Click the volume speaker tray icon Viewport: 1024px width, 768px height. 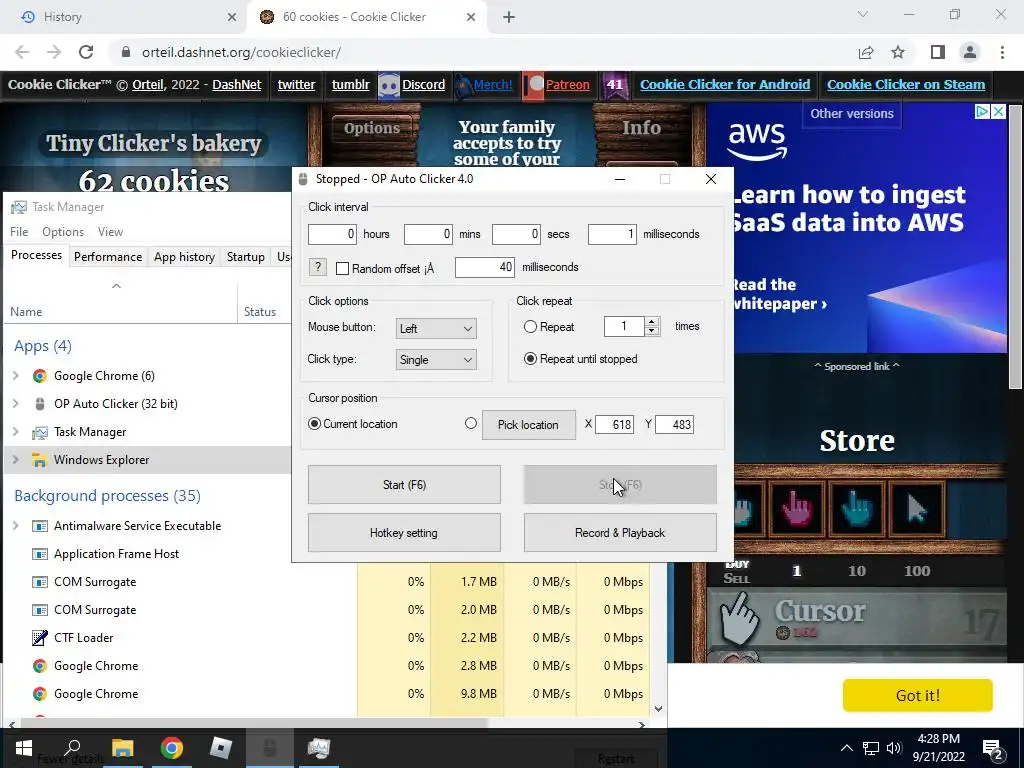pyautogui.click(x=894, y=748)
